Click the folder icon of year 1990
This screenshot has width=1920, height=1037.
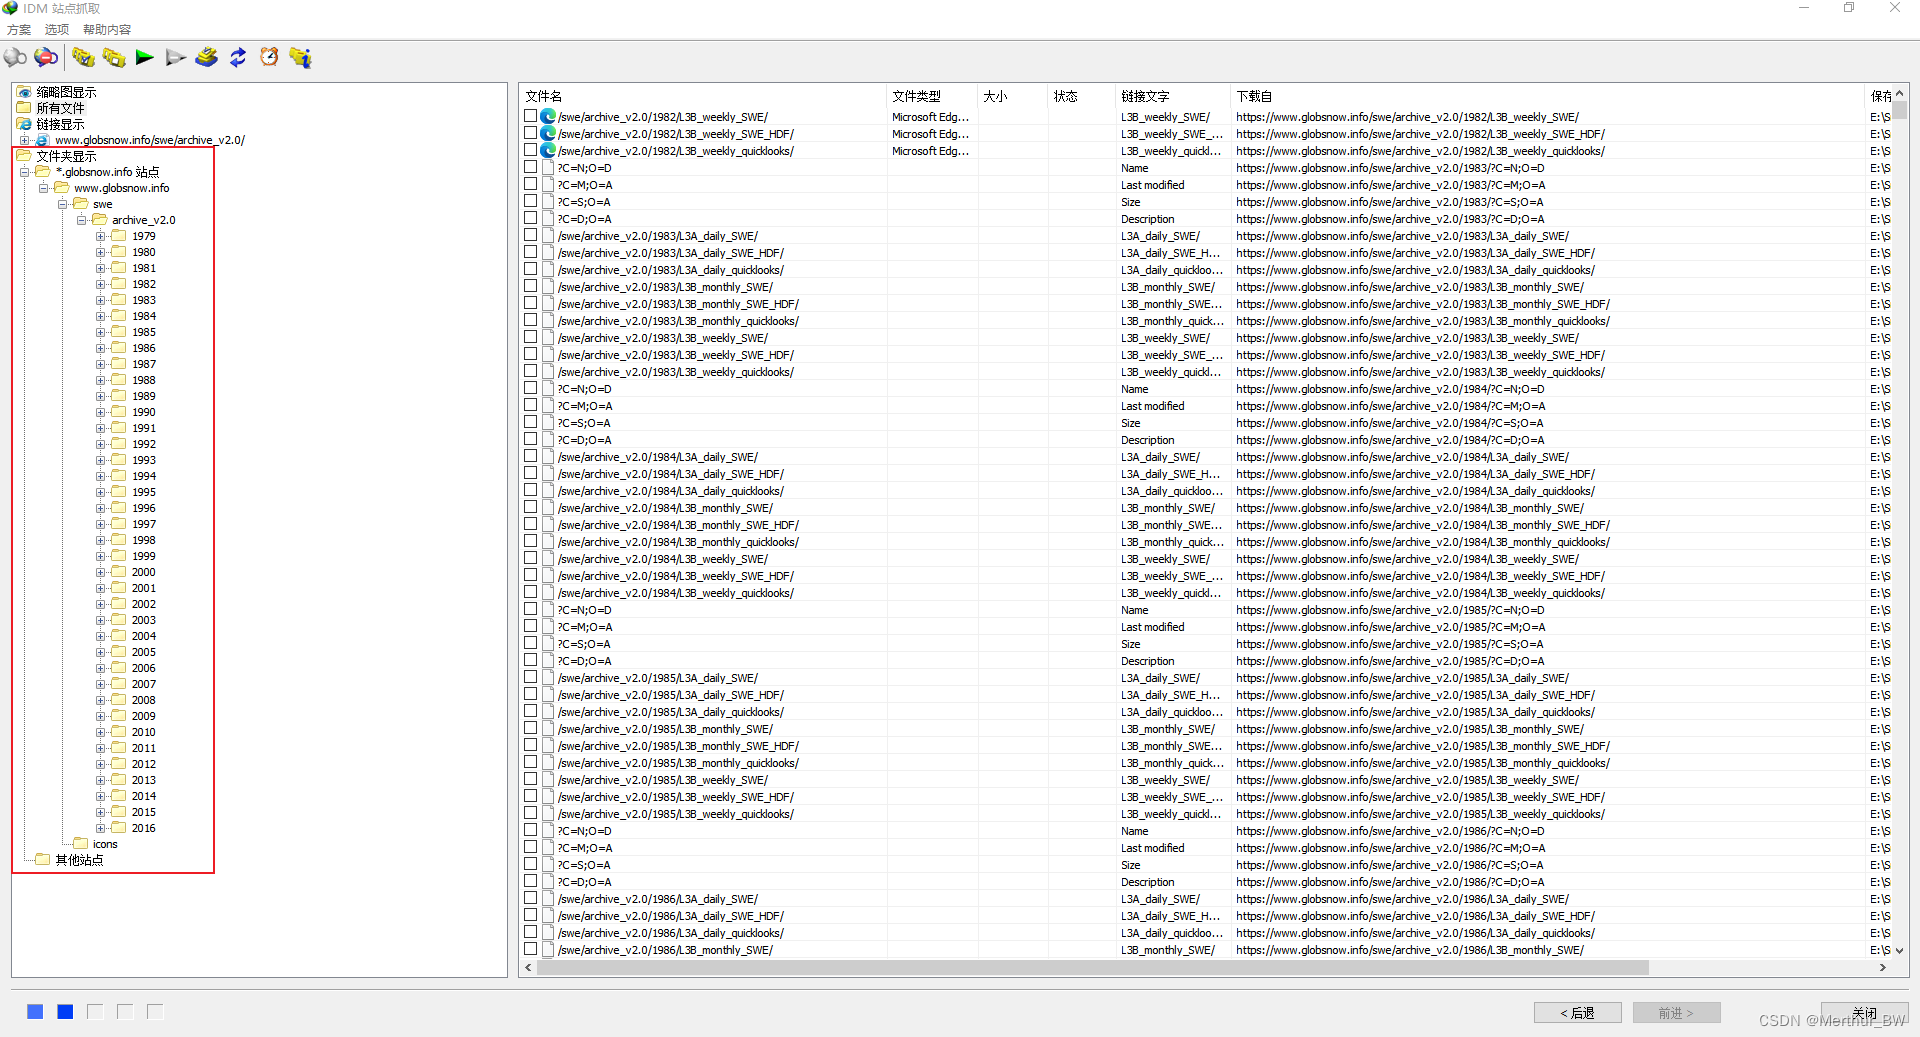point(119,412)
